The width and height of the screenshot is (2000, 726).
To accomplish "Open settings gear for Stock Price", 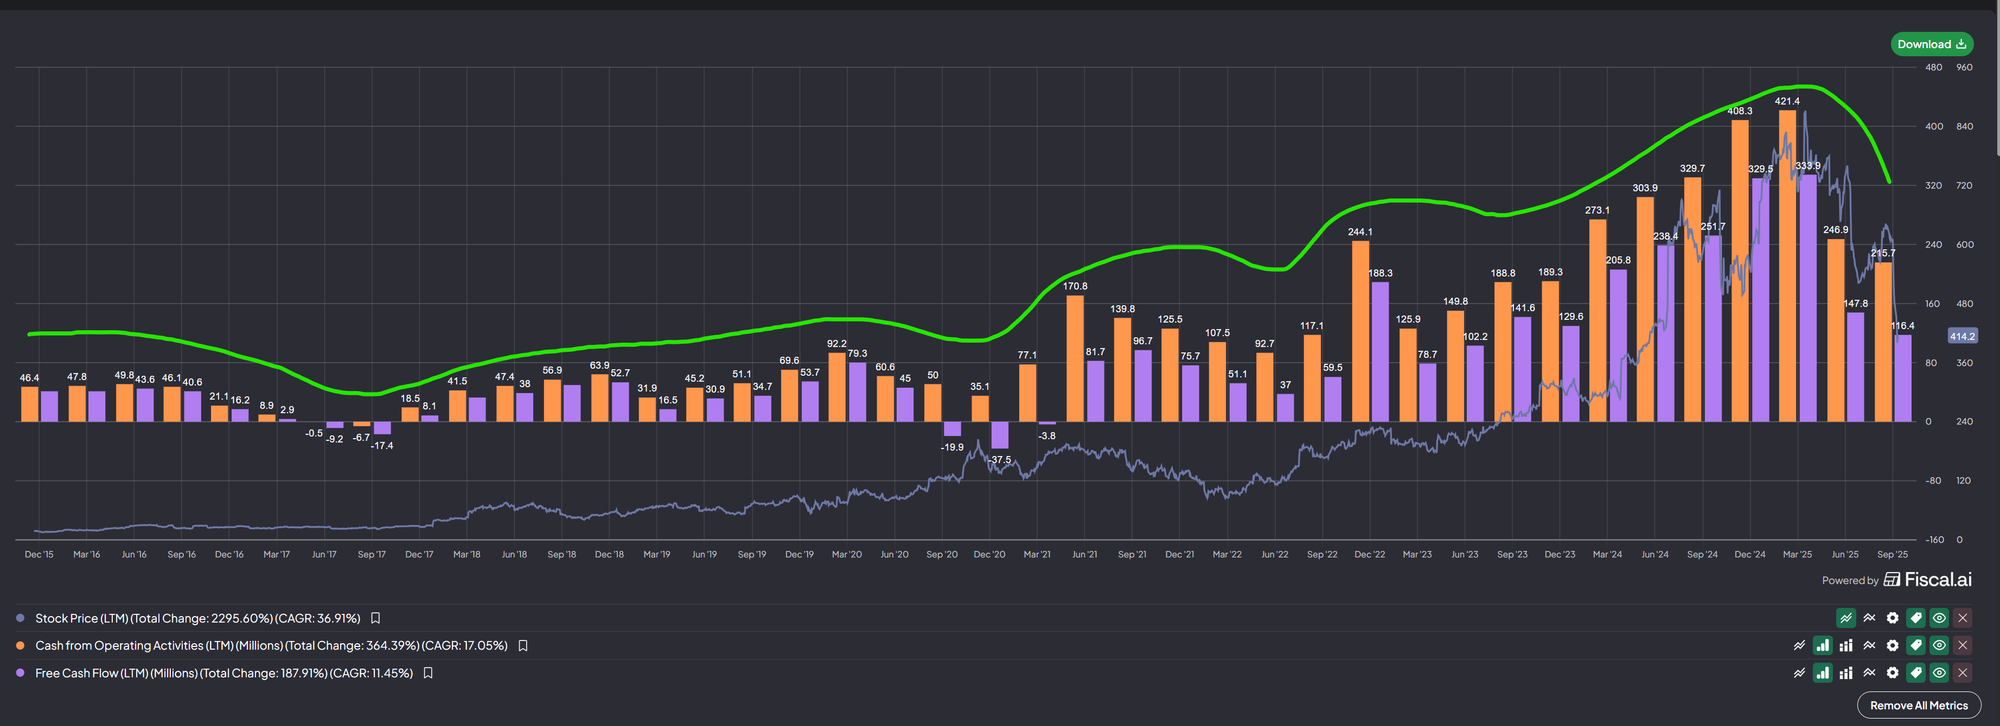I will 1892,618.
